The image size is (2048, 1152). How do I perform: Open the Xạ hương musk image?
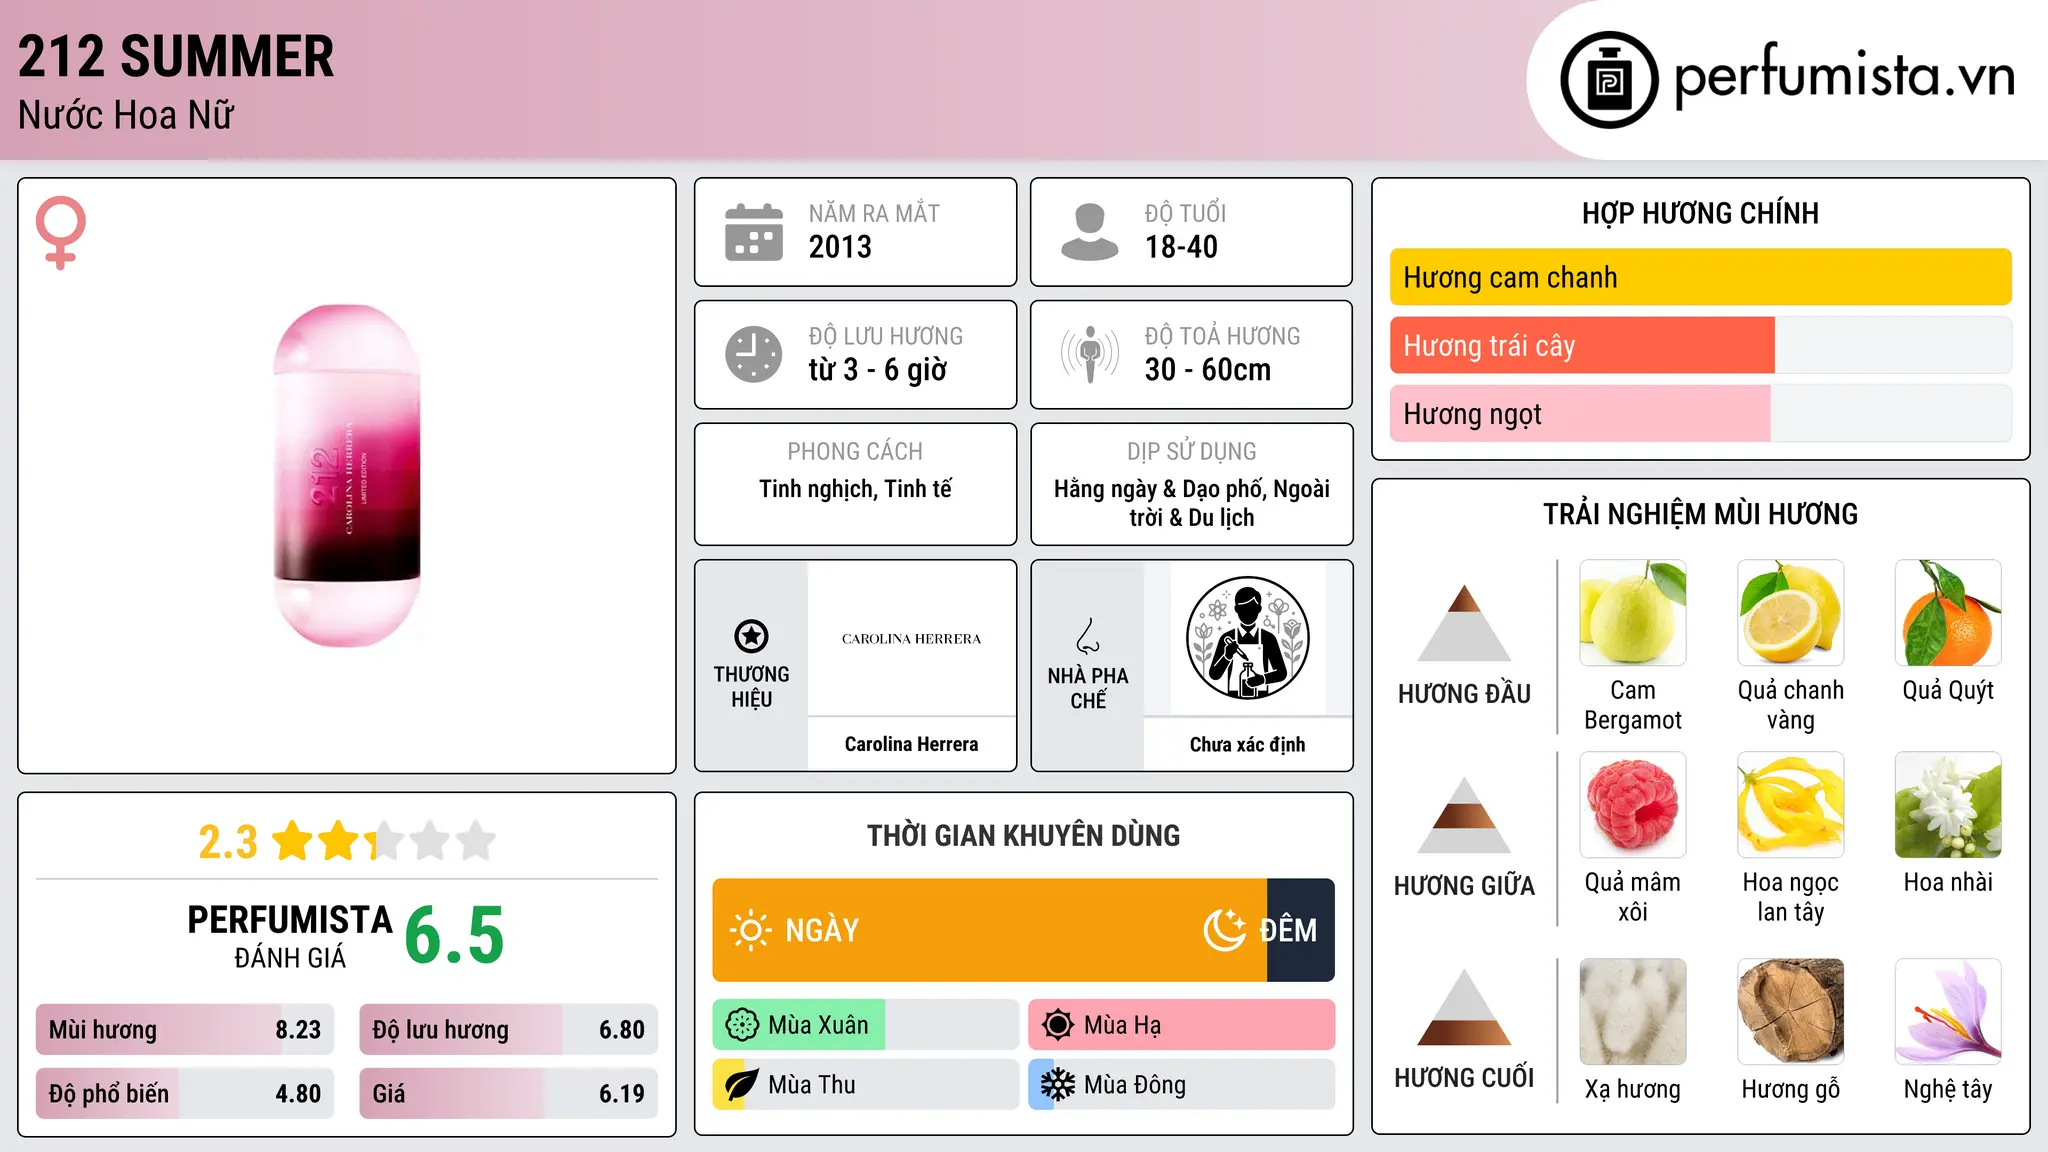[1633, 1012]
